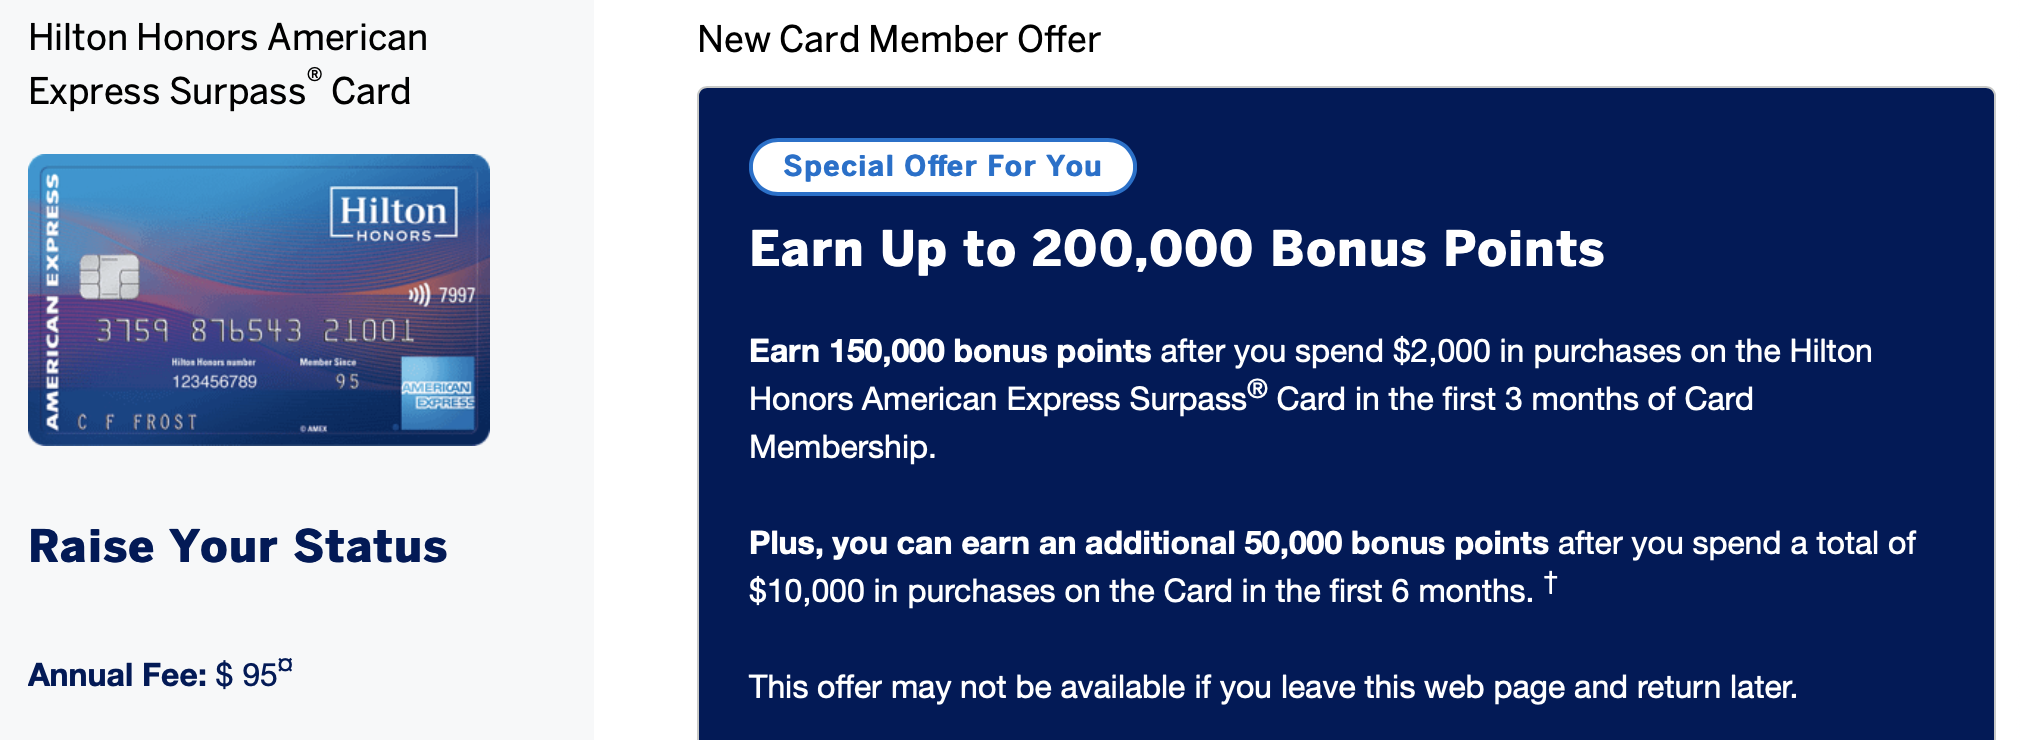Click the card number 3759 876543 21001
2020x740 pixels.
click(x=255, y=330)
